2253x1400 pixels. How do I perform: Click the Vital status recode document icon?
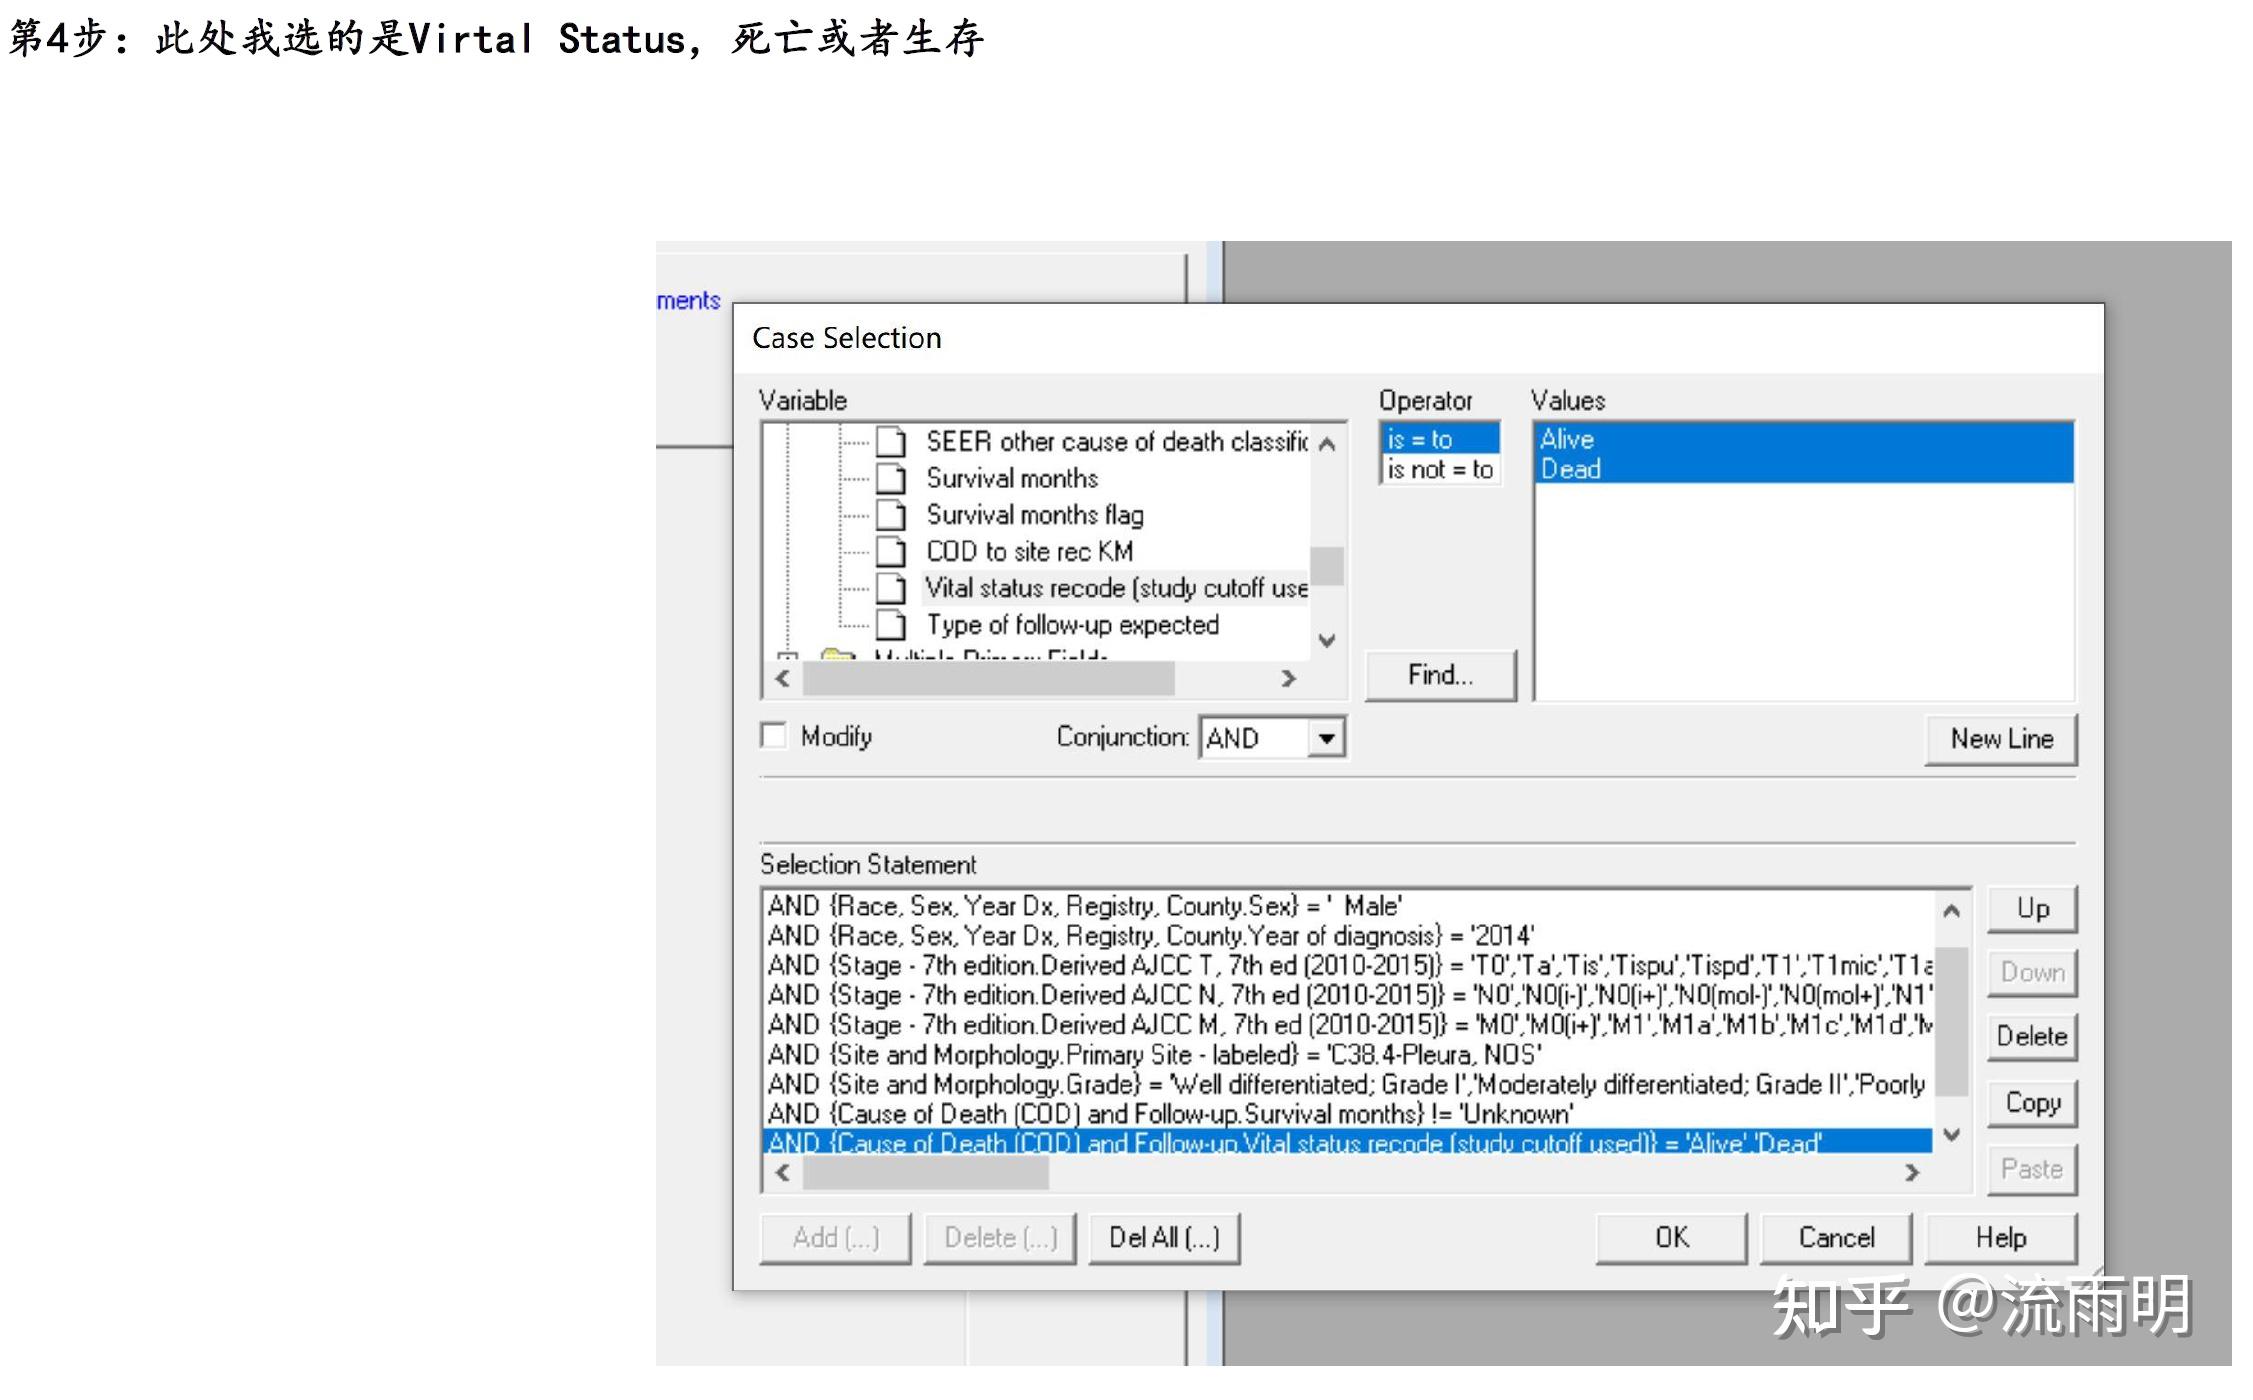pyautogui.click(x=890, y=588)
